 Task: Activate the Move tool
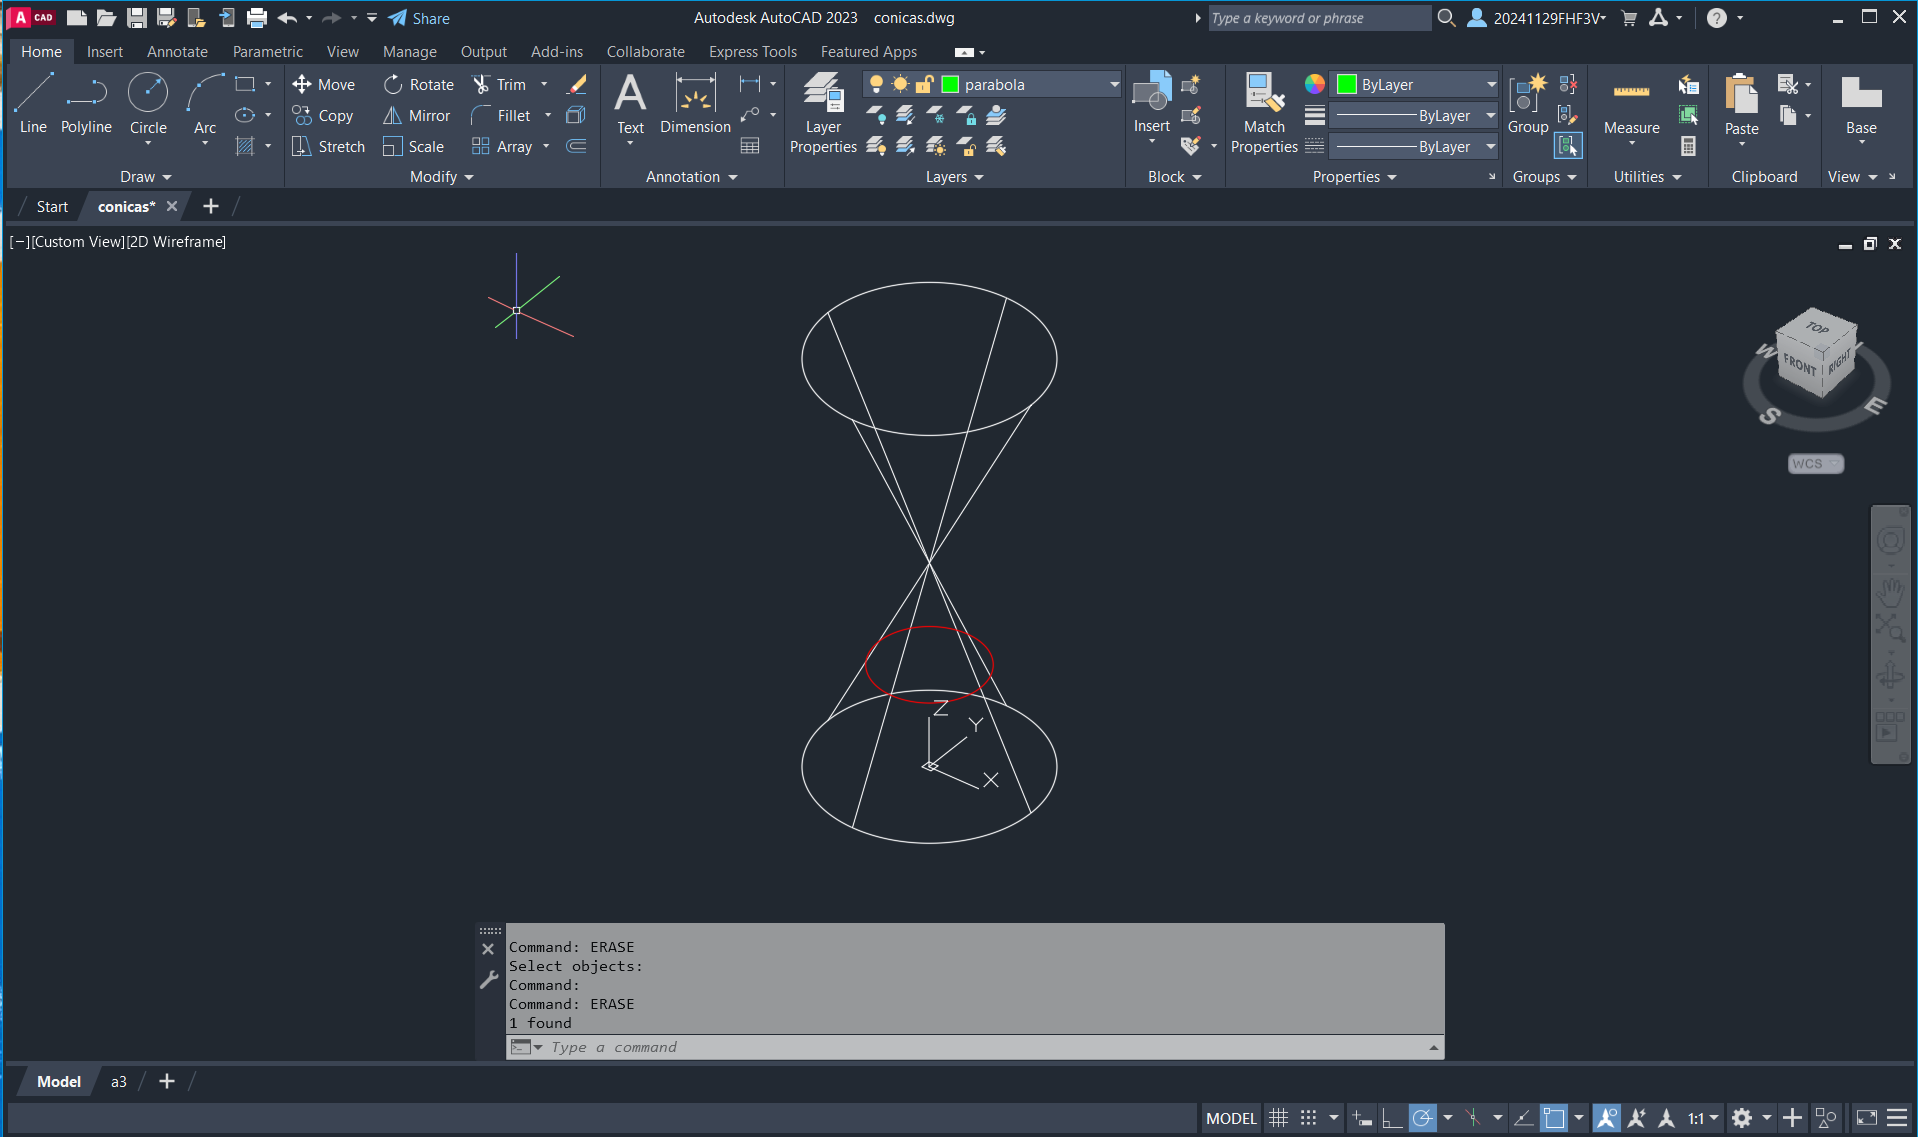click(324, 85)
